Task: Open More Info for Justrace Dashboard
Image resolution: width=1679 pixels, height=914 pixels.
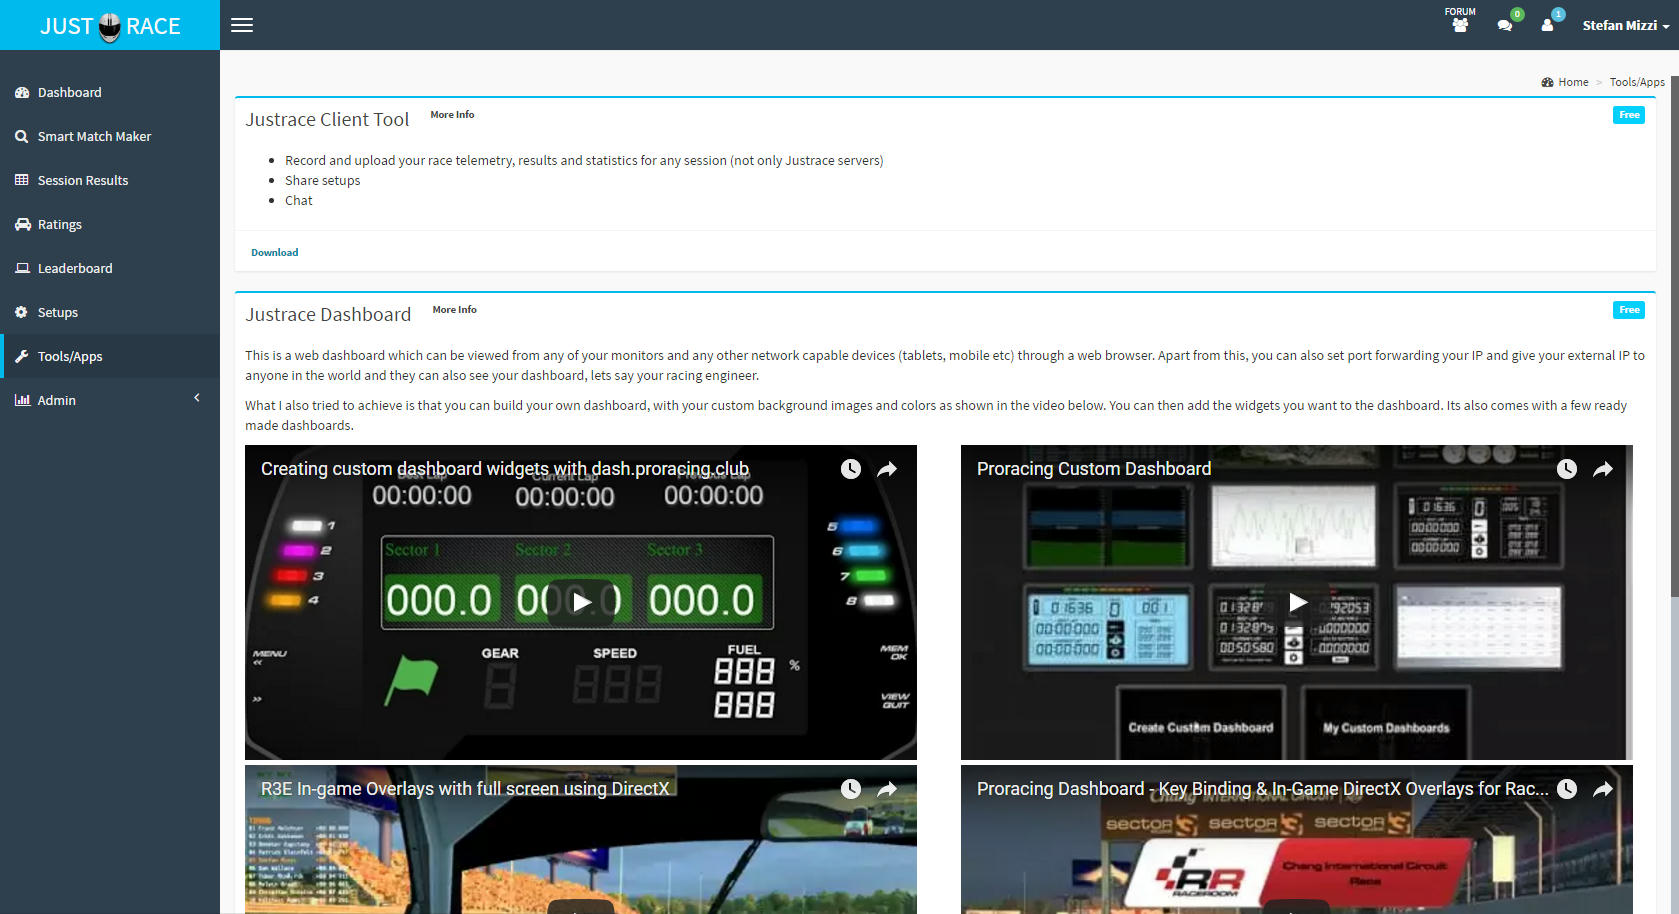Action: pyautogui.click(x=454, y=310)
